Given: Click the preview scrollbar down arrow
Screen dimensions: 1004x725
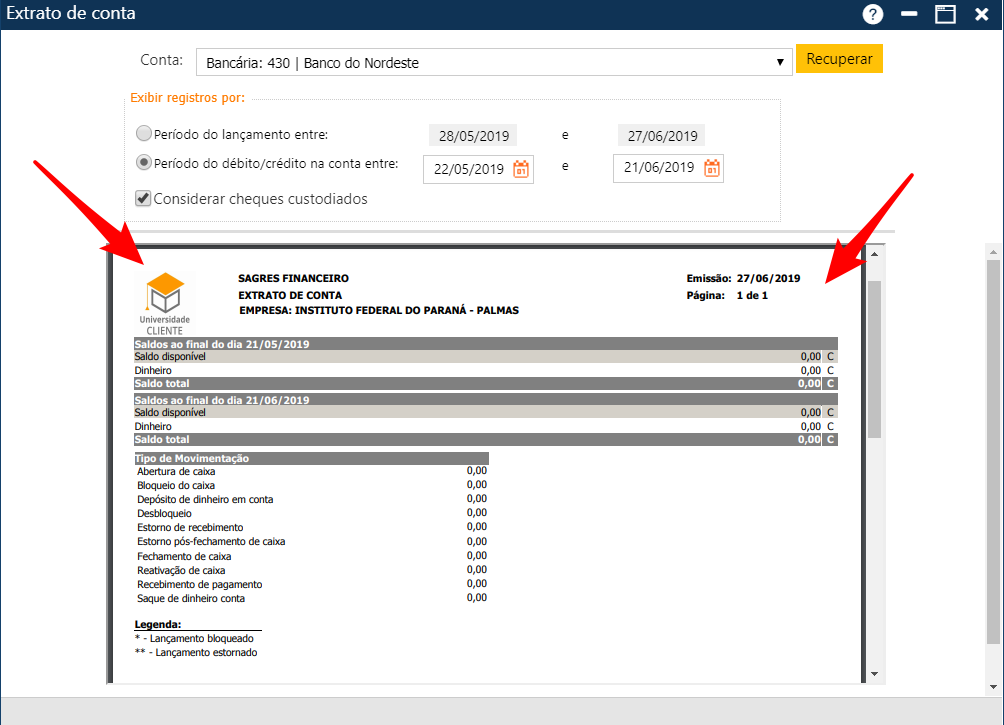Looking at the screenshot, I should [876, 674].
